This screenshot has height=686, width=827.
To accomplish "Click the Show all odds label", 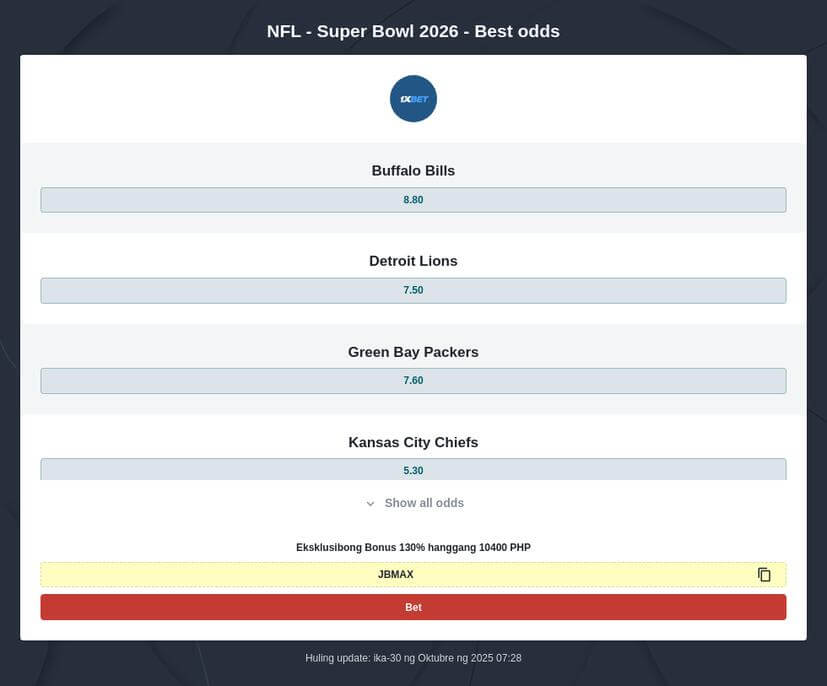I will (422, 503).
